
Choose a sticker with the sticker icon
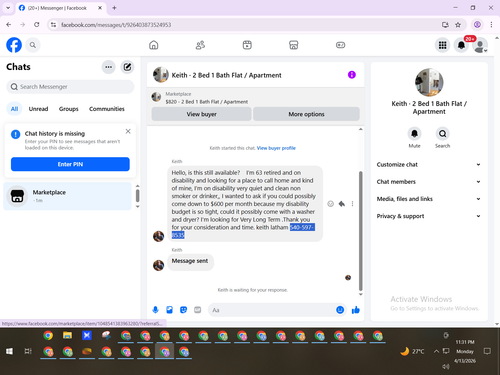(x=183, y=310)
